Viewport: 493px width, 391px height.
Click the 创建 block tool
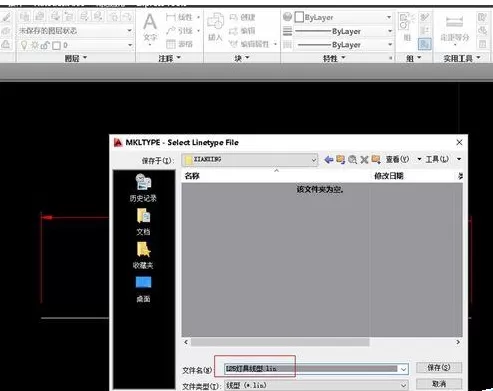coord(242,17)
